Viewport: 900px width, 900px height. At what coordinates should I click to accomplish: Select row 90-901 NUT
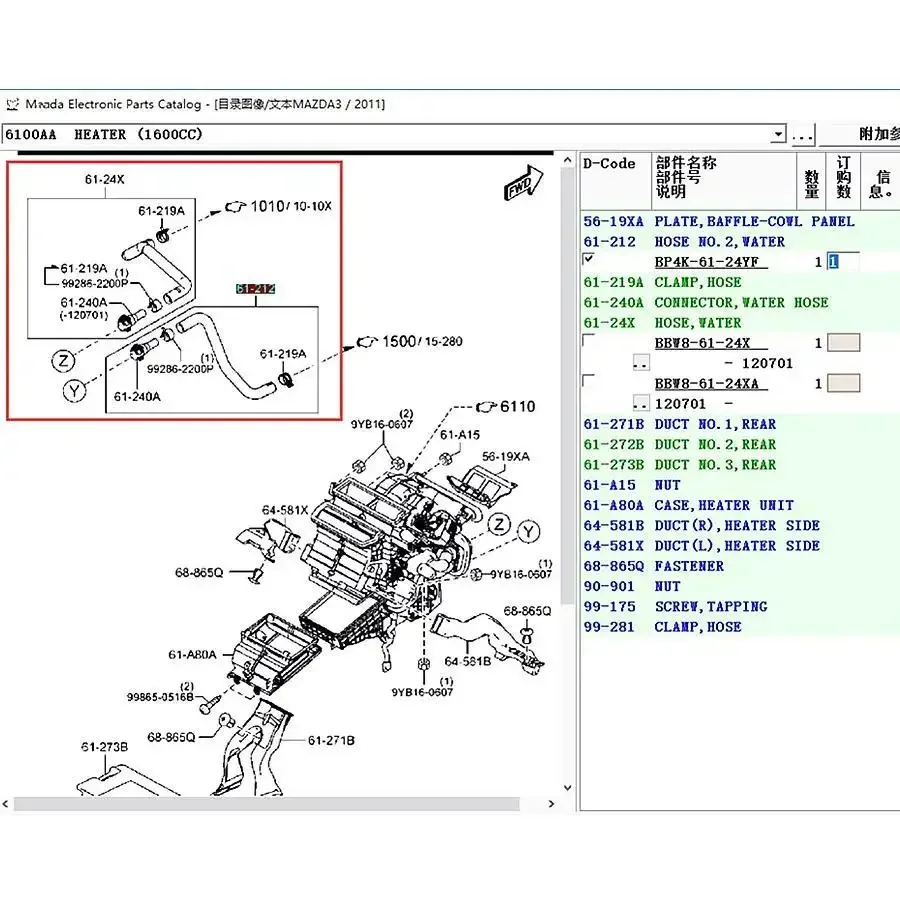point(740,586)
